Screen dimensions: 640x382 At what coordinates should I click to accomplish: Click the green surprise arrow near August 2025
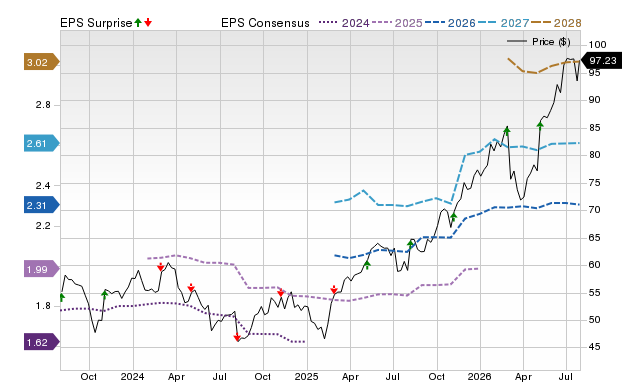[410, 244]
